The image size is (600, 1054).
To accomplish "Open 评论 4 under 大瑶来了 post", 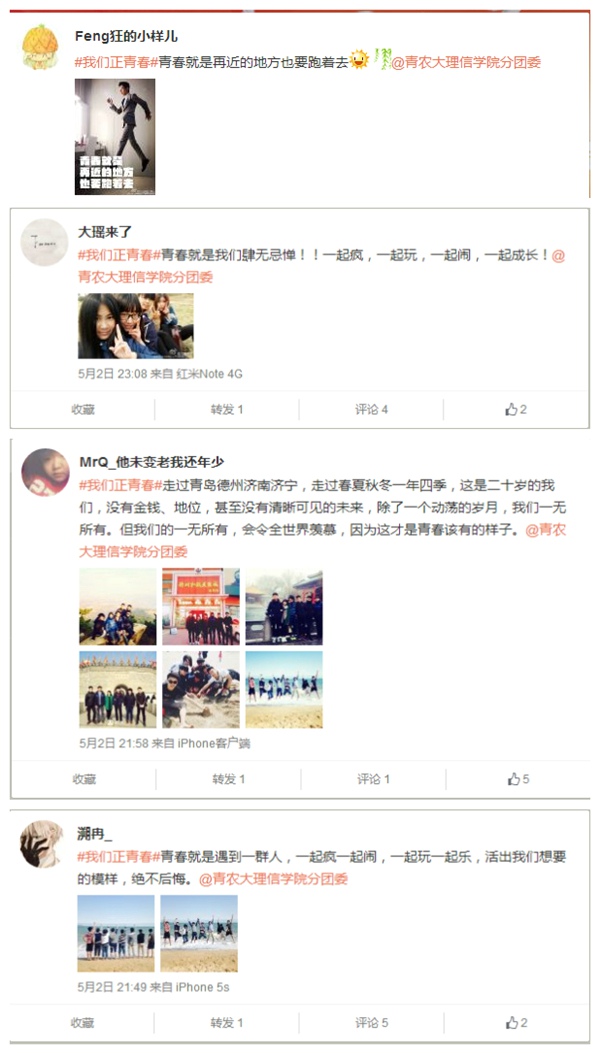I will (x=372, y=409).
